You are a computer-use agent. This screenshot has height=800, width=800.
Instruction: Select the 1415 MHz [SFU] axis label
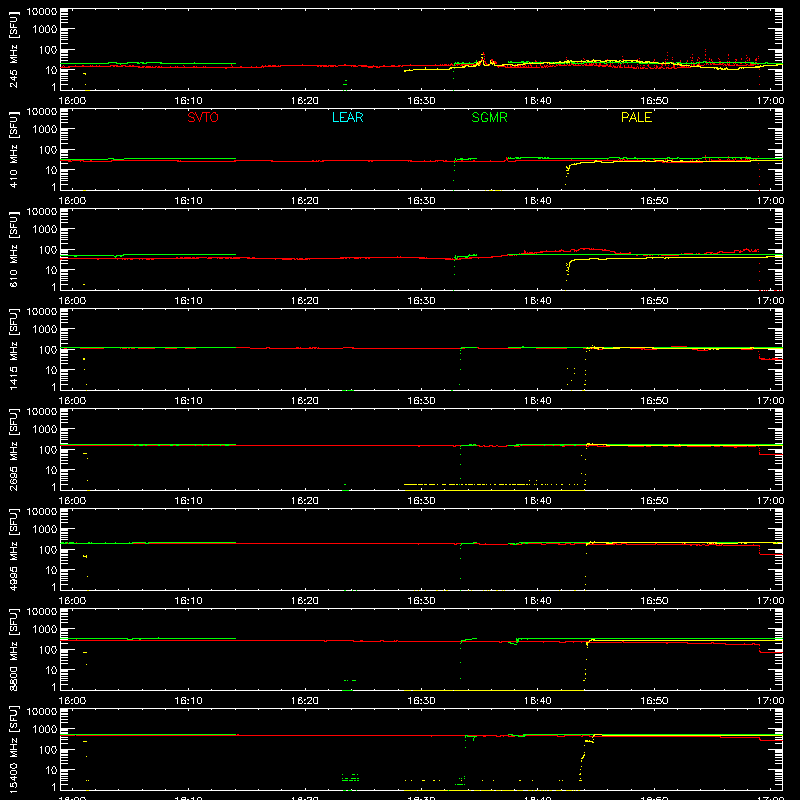(14, 349)
